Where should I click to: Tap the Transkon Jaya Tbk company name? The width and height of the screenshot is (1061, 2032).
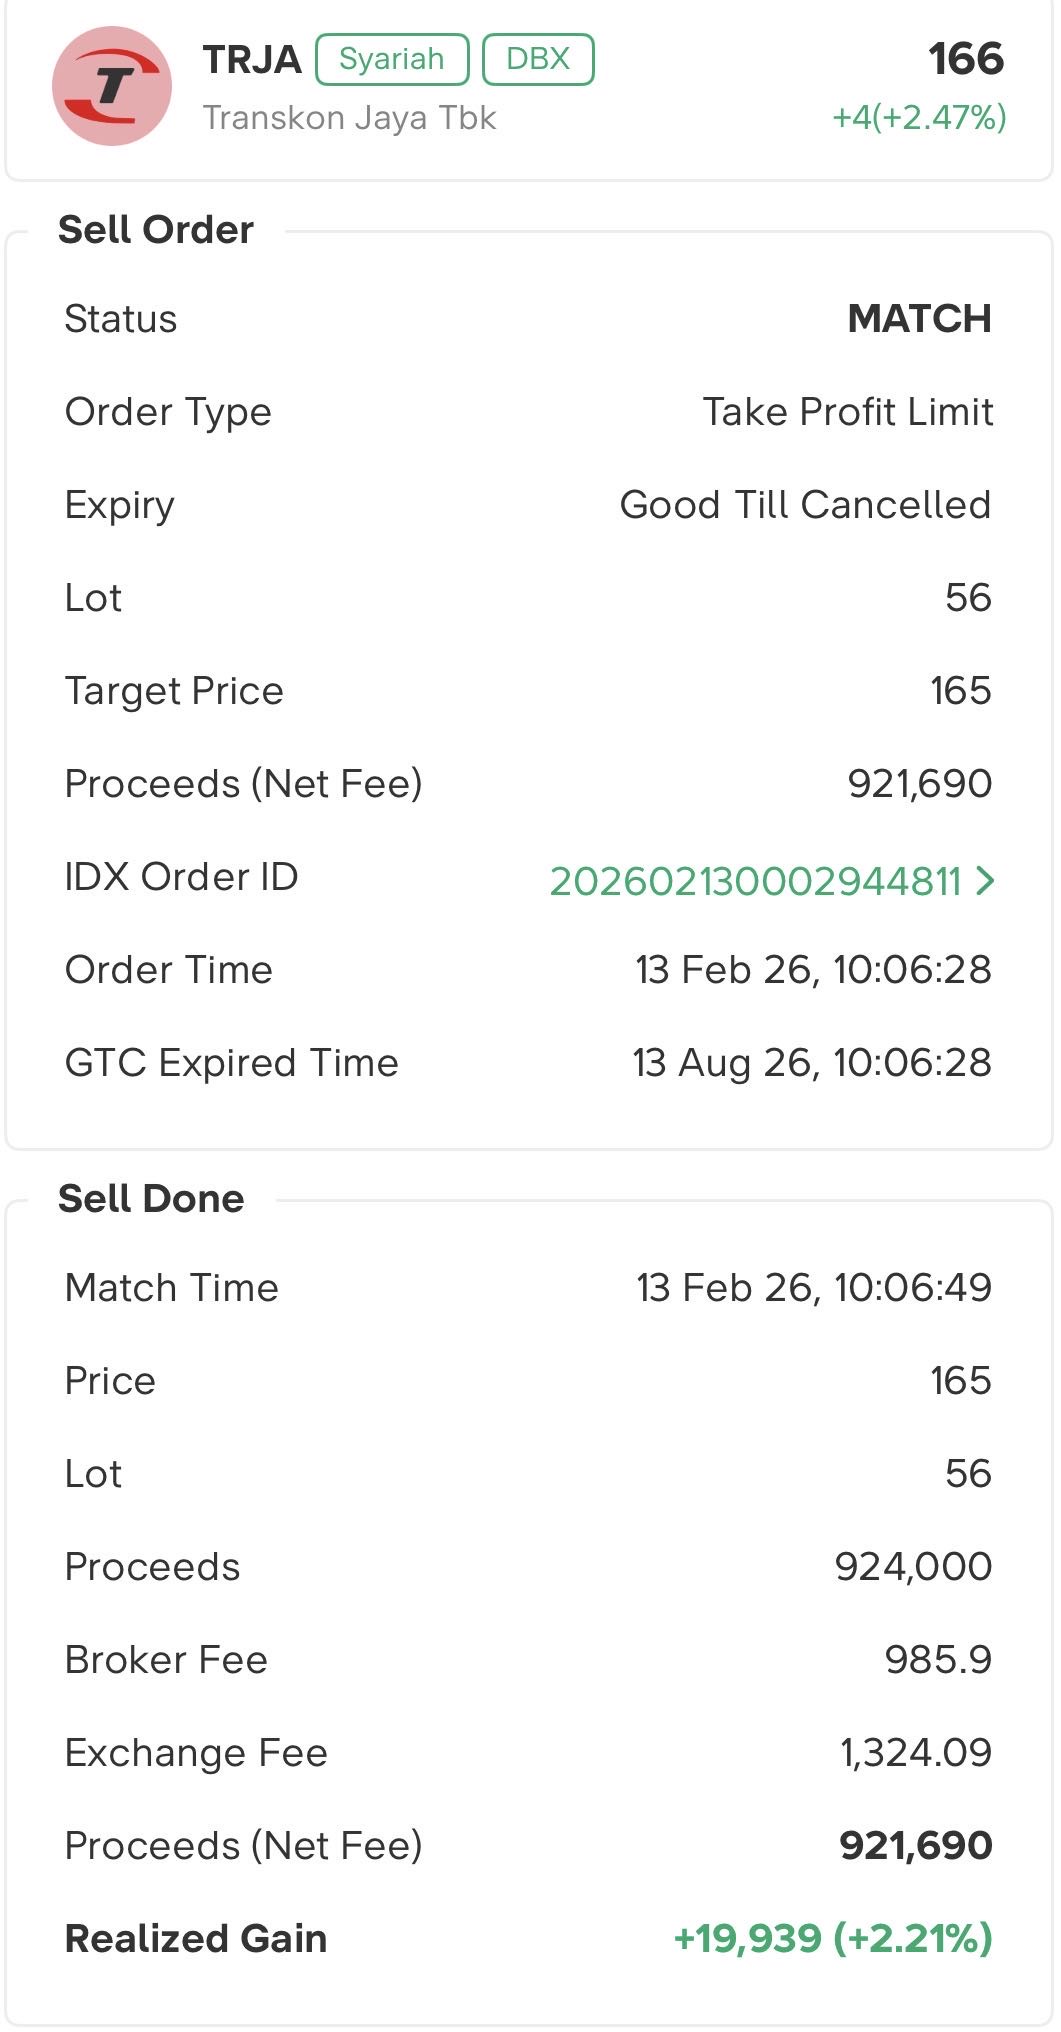tap(349, 118)
